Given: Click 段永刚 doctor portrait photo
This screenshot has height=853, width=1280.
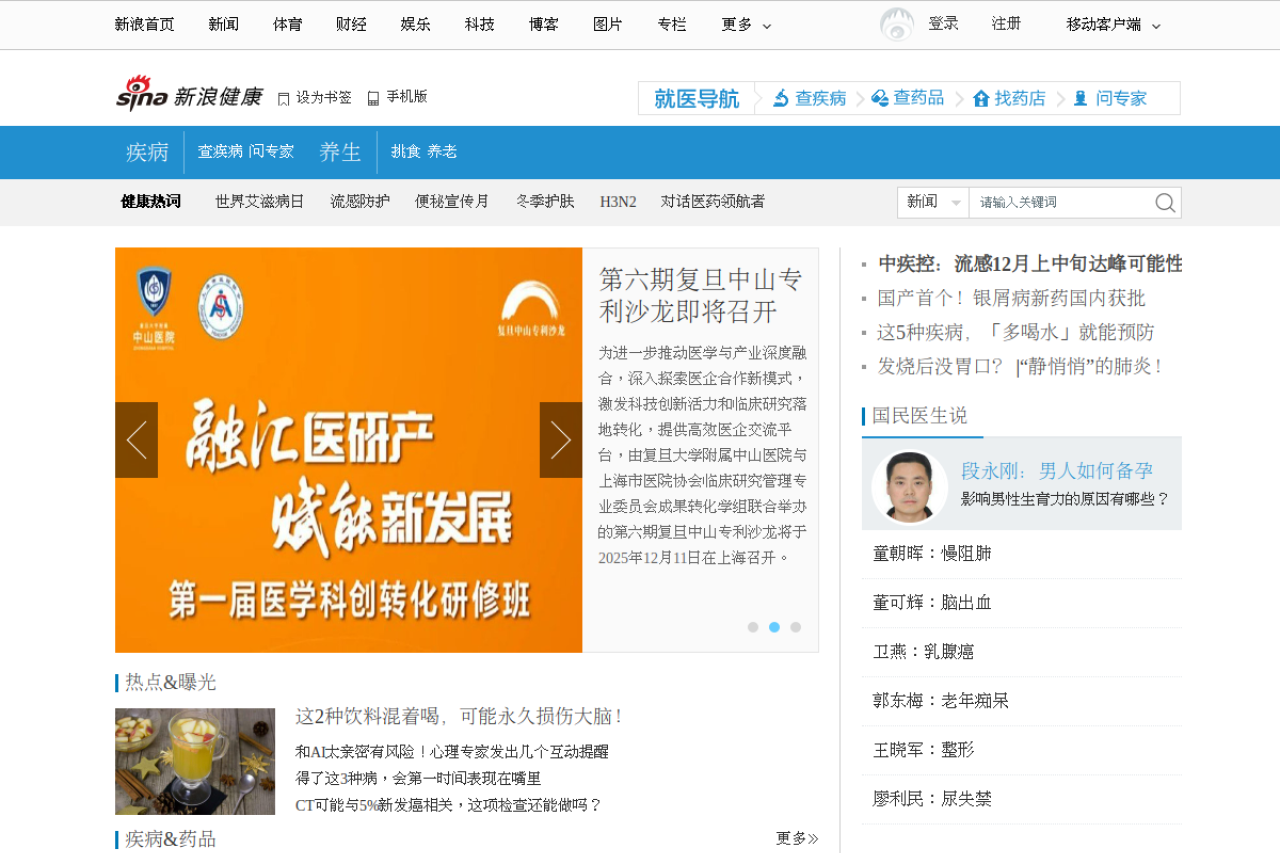Looking at the screenshot, I should (x=909, y=487).
